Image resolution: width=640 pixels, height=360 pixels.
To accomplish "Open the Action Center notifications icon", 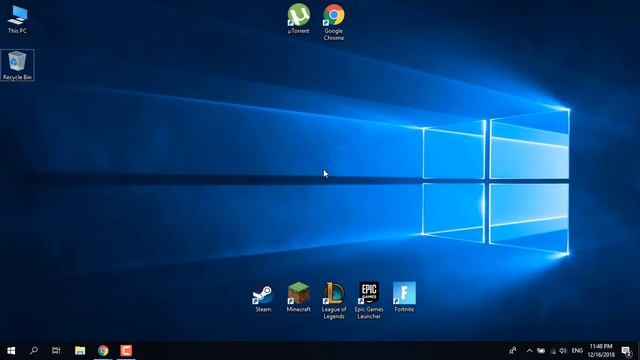I will pos(626,351).
